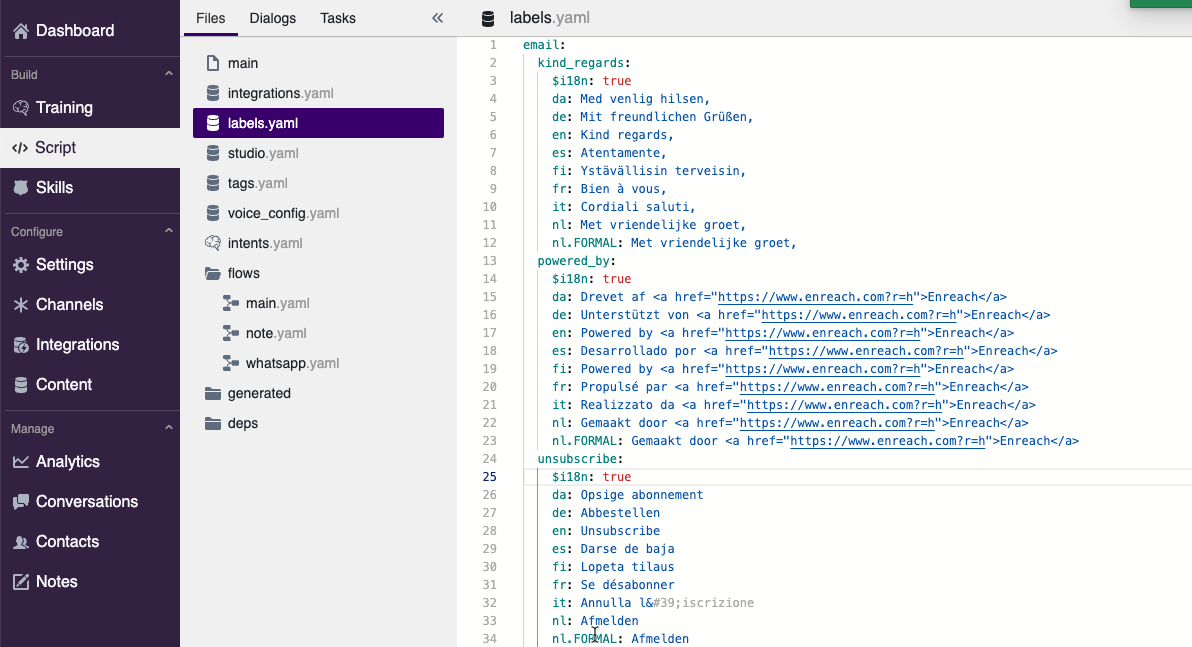The image size is (1192, 647).
Task: Click the Conversations chat bubbles icon
Action: coord(21,502)
